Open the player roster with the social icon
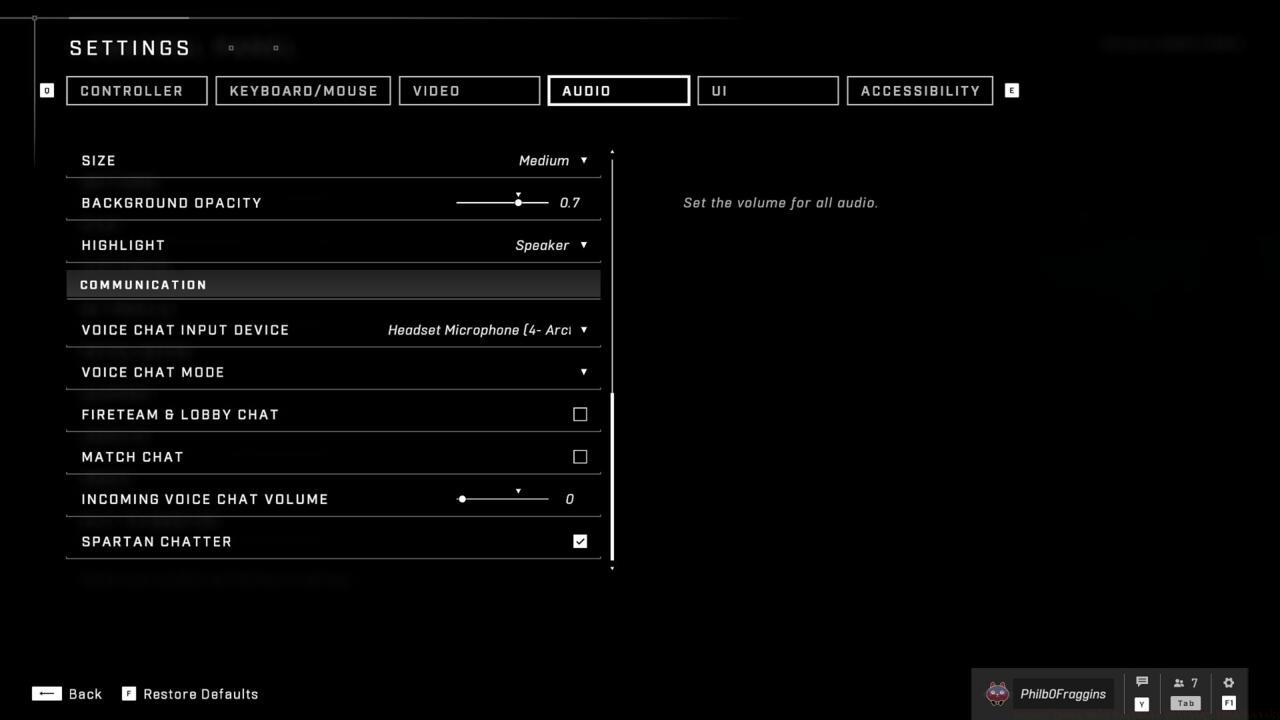The height and width of the screenshot is (720, 1280). [x=1185, y=681]
